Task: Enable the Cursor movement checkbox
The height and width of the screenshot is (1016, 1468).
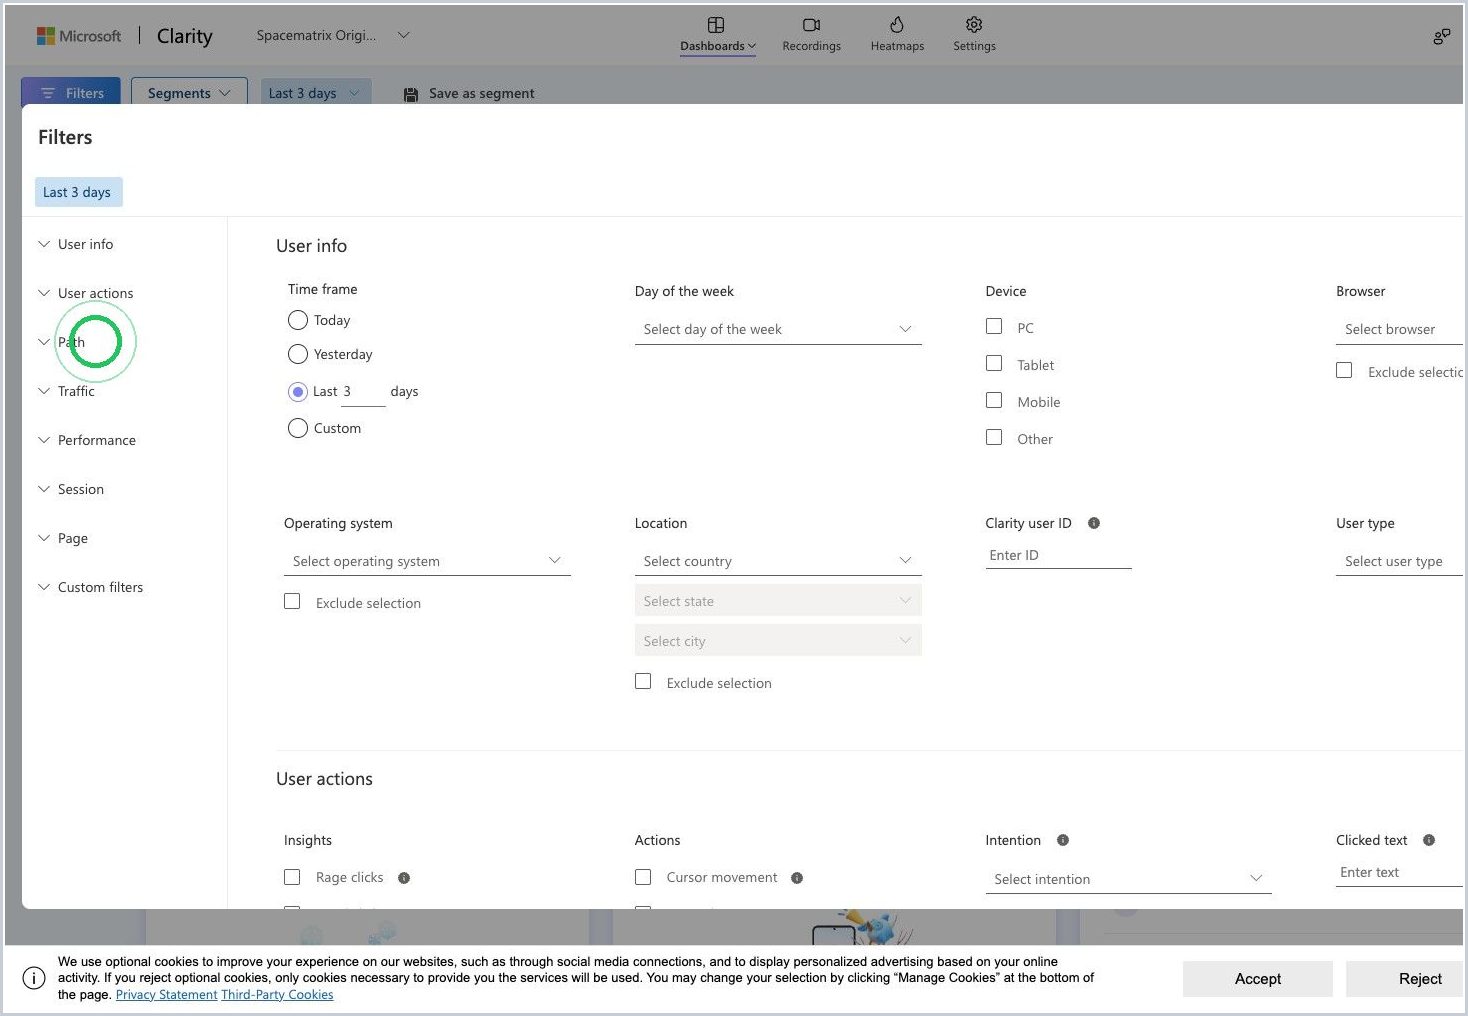Action: pyautogui.click(x=643, y=877)
